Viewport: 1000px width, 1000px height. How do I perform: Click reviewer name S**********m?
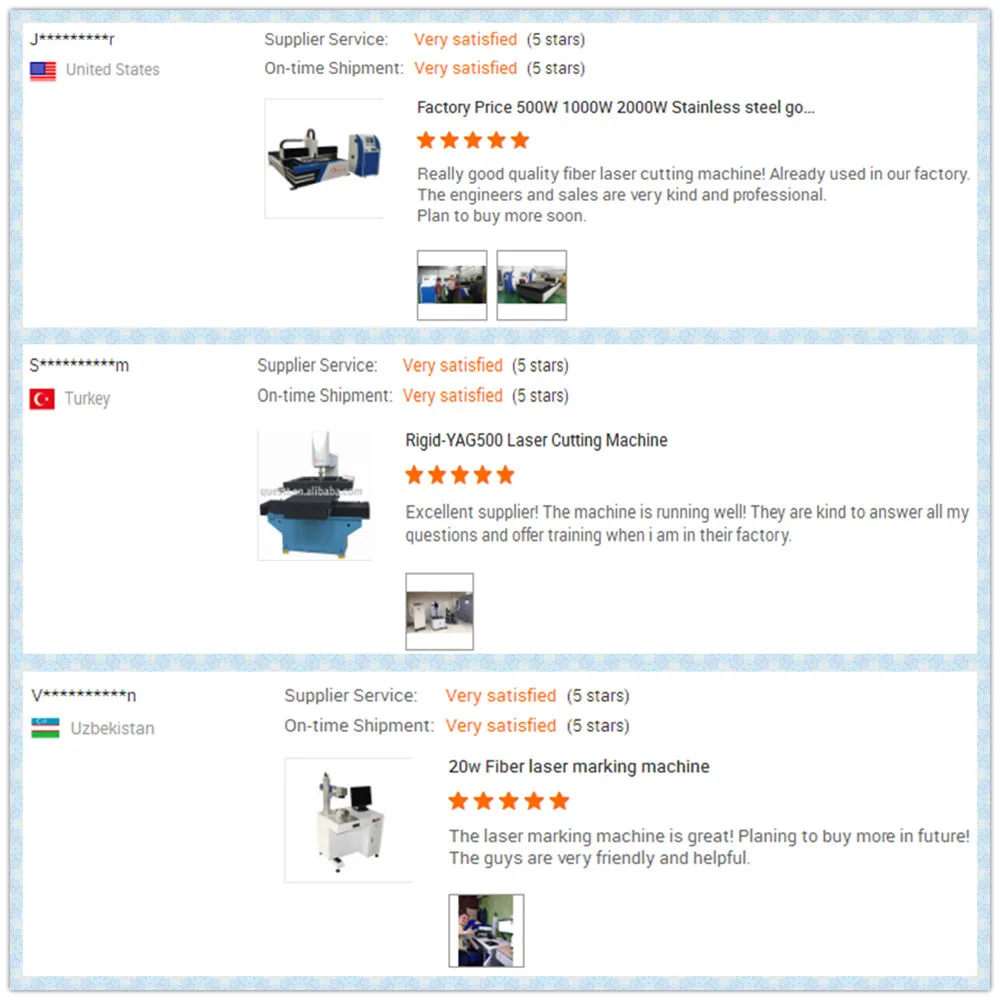79,365
